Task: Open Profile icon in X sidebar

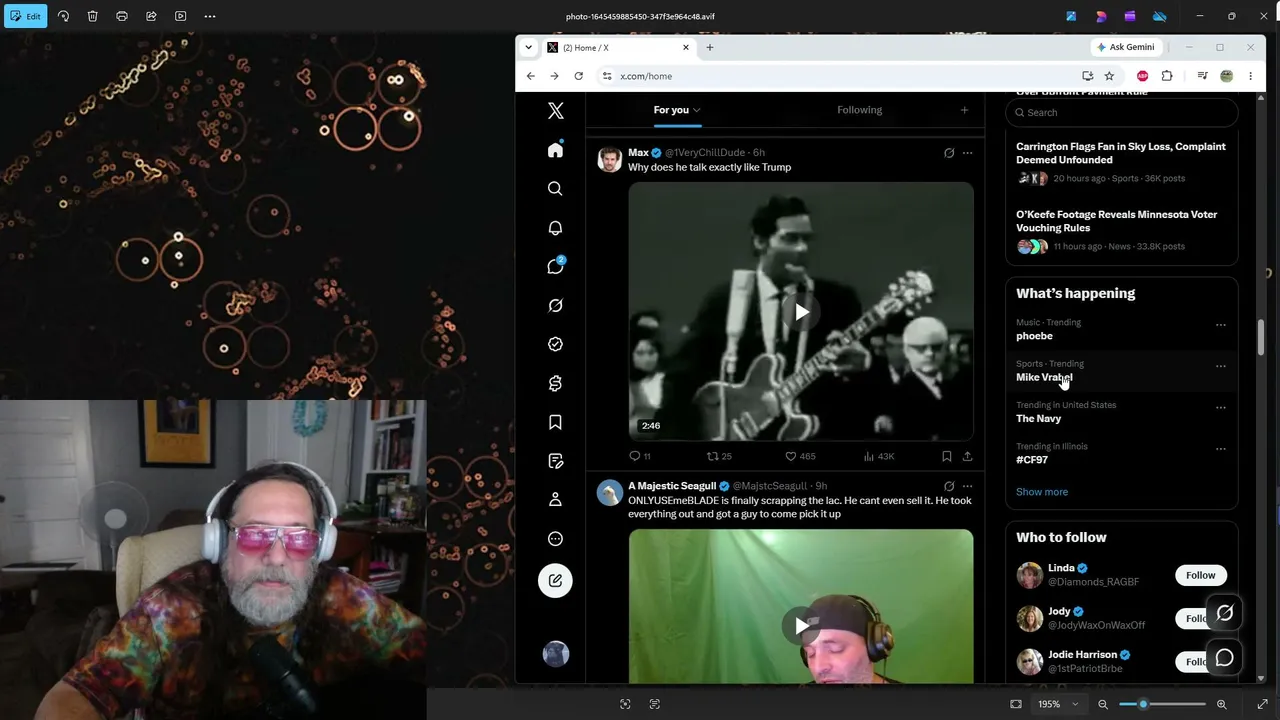Action: (x=556, y=500)
